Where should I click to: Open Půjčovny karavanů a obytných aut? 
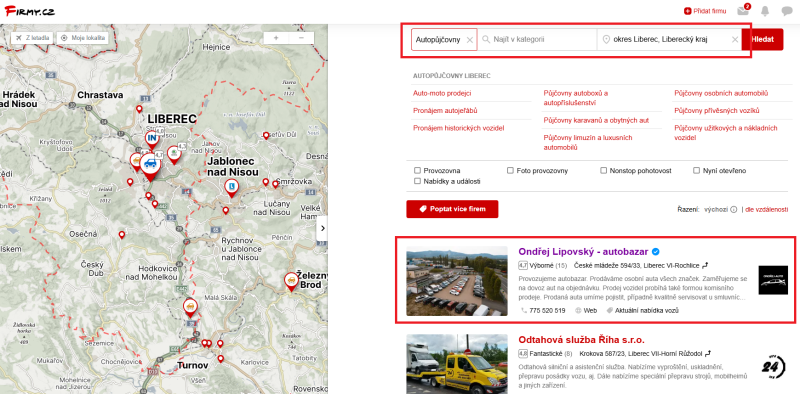(596, 120)
